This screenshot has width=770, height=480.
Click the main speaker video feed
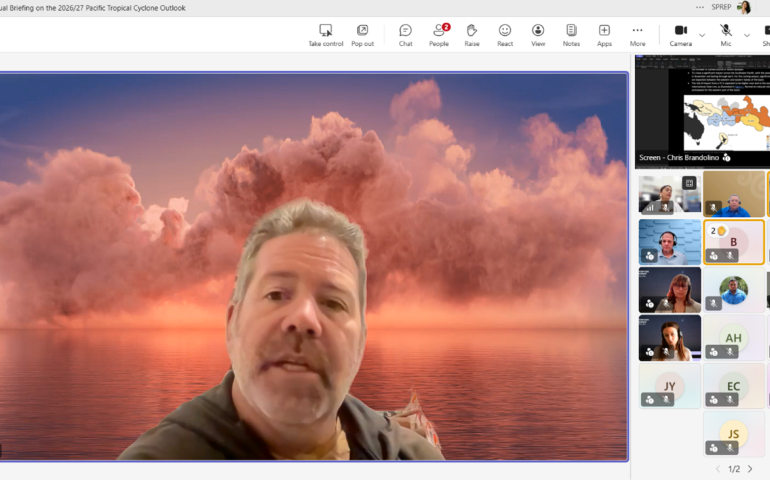point(313,266)
